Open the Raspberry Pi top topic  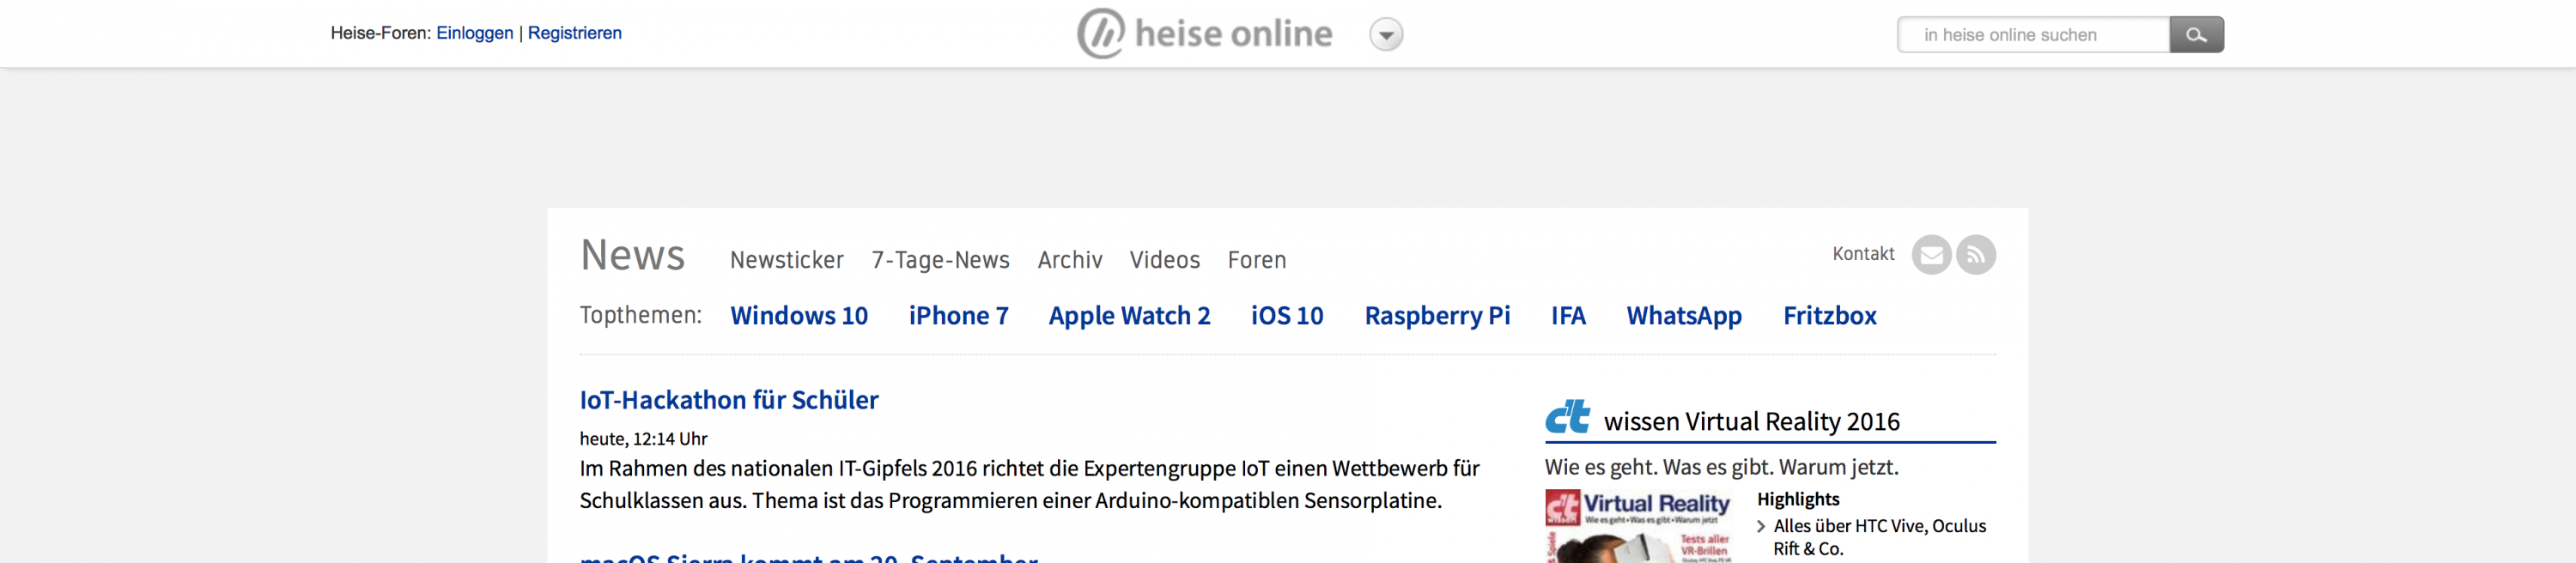tap(1436, 316)
